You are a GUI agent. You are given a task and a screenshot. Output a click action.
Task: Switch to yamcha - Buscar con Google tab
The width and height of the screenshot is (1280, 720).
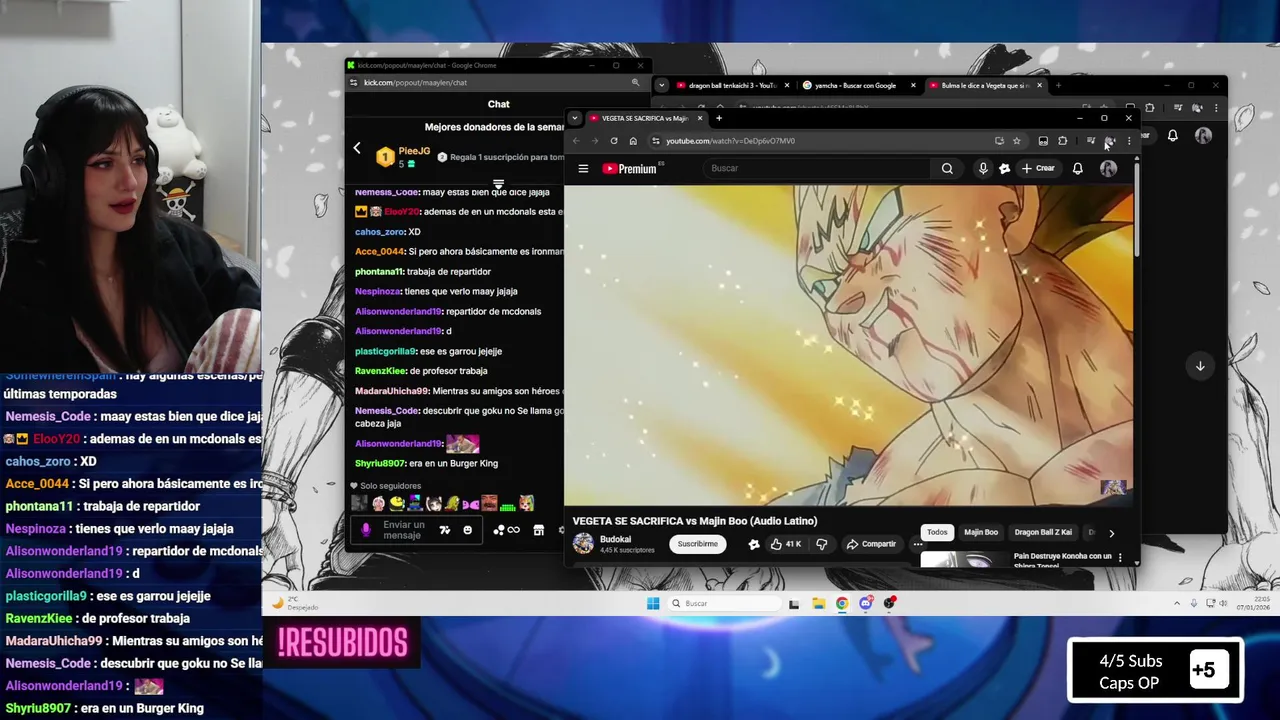pos(857,85)
